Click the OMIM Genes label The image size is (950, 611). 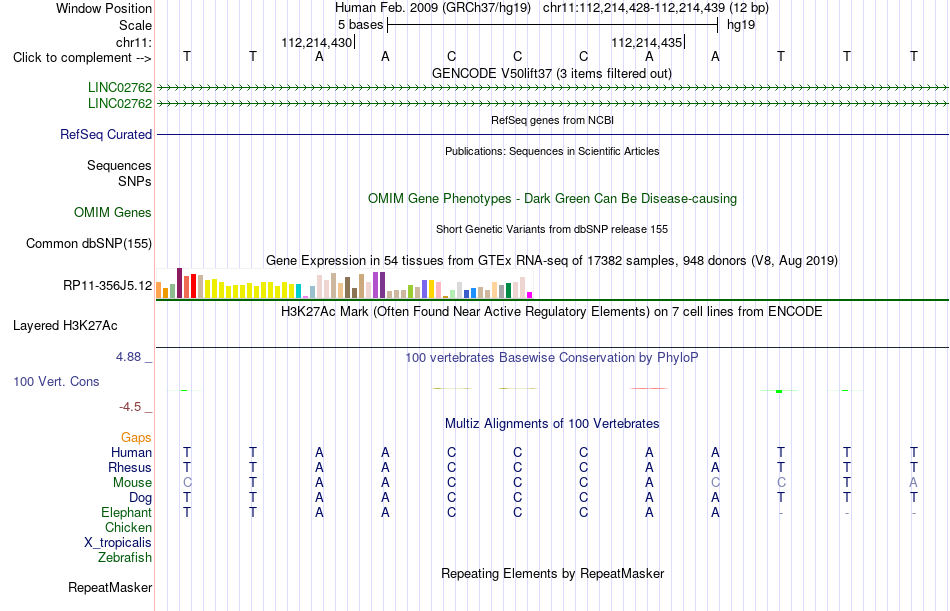pos(113,213)
